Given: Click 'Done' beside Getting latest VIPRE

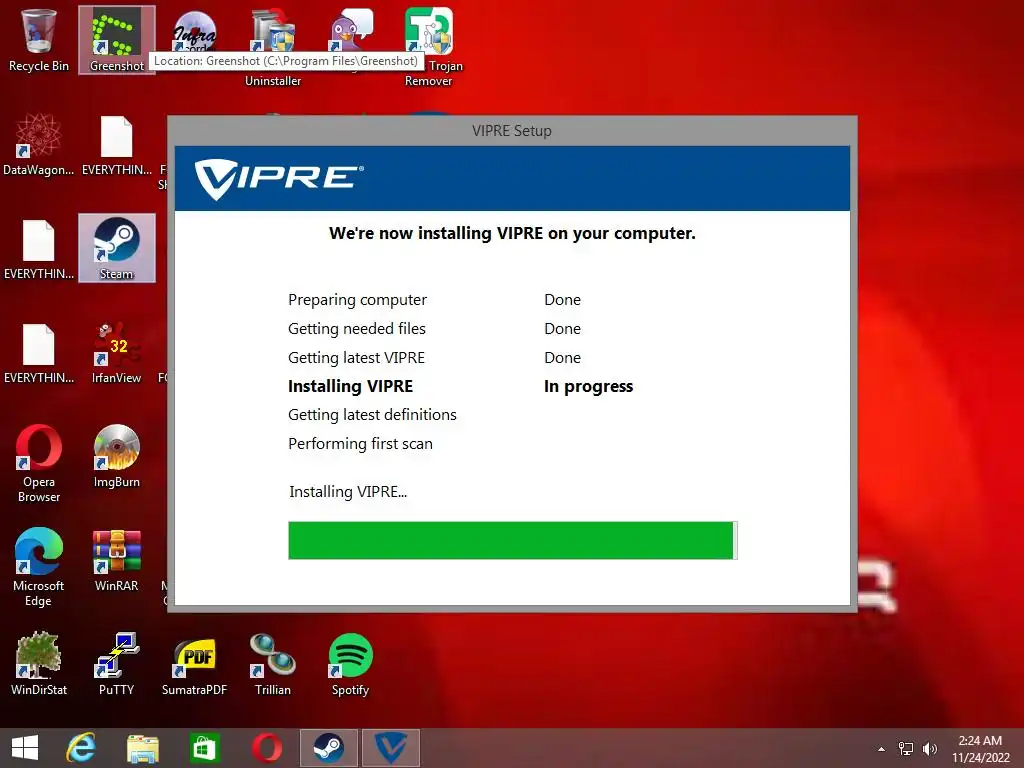Looking at the screenshot, I should (x=562, y=357).
